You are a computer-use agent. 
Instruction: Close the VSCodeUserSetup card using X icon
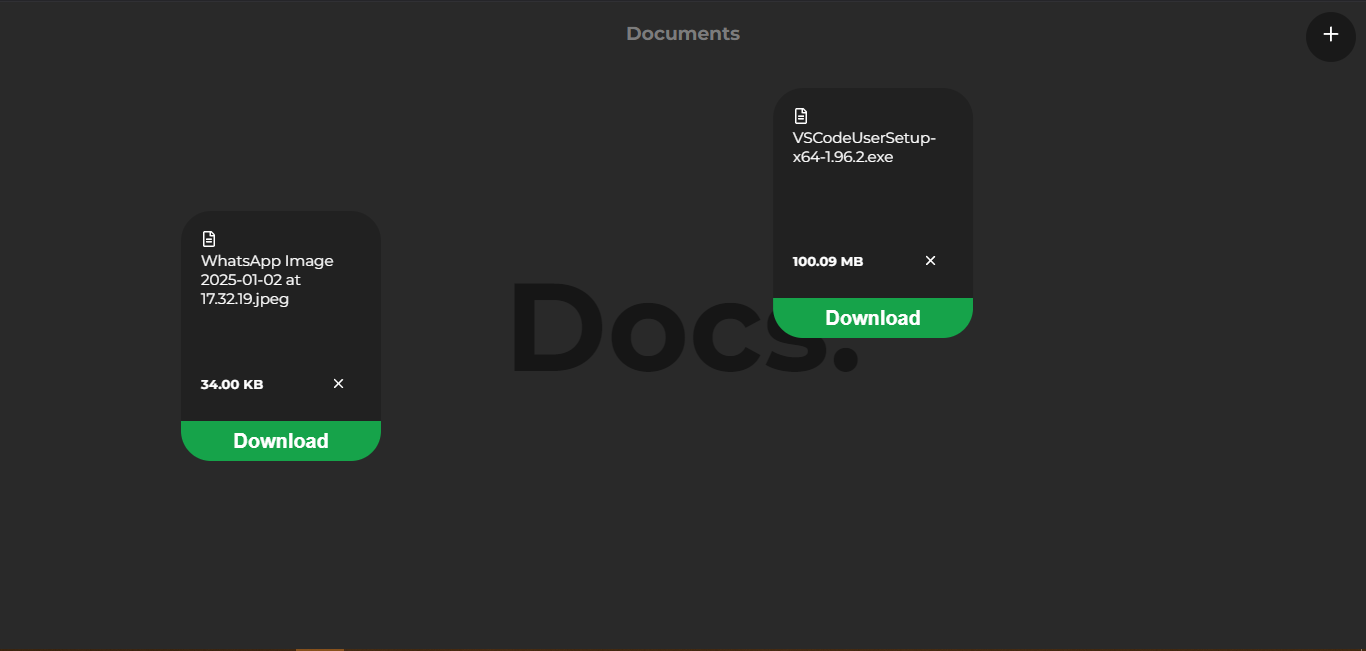(930, 261)
